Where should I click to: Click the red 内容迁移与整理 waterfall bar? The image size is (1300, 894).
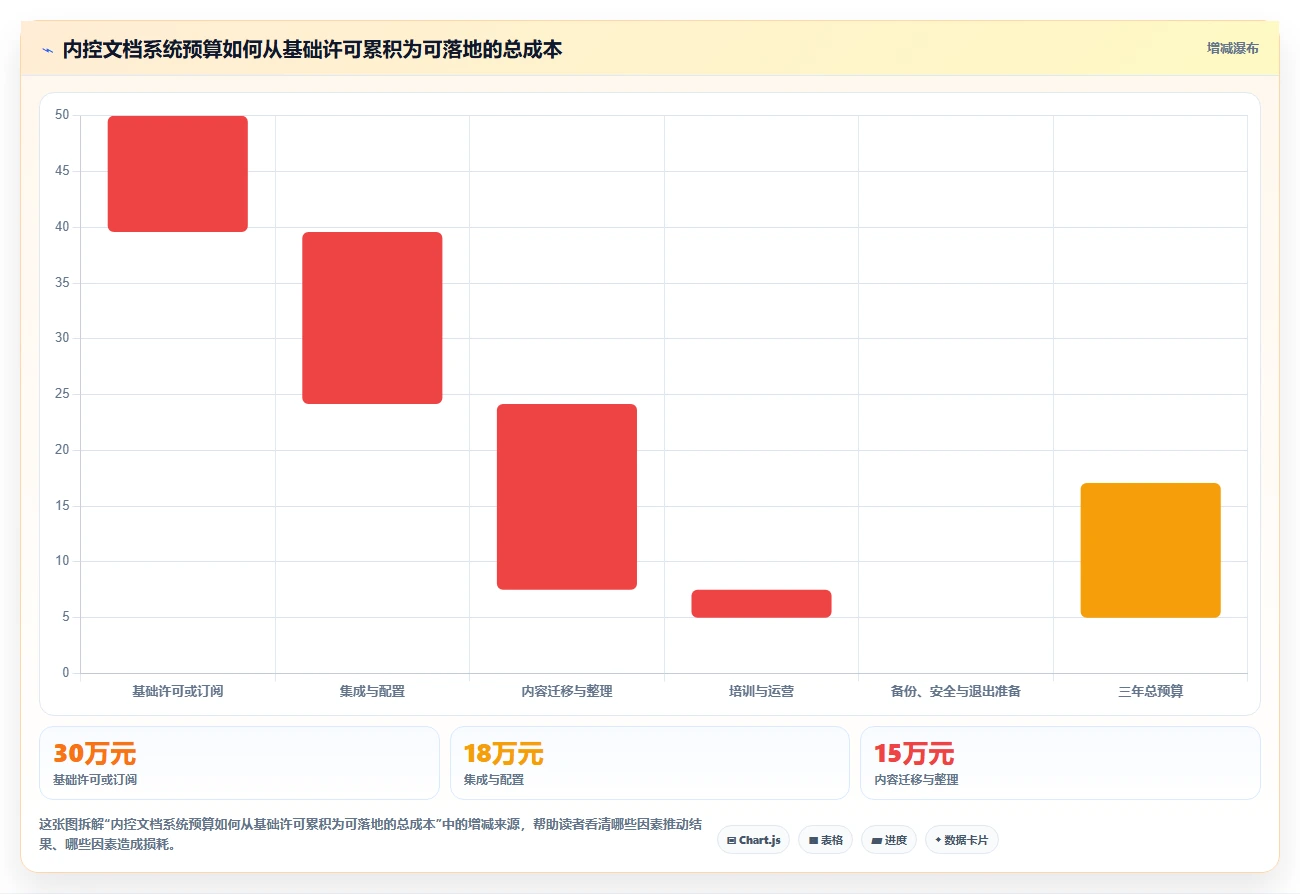tap(567, 497)
